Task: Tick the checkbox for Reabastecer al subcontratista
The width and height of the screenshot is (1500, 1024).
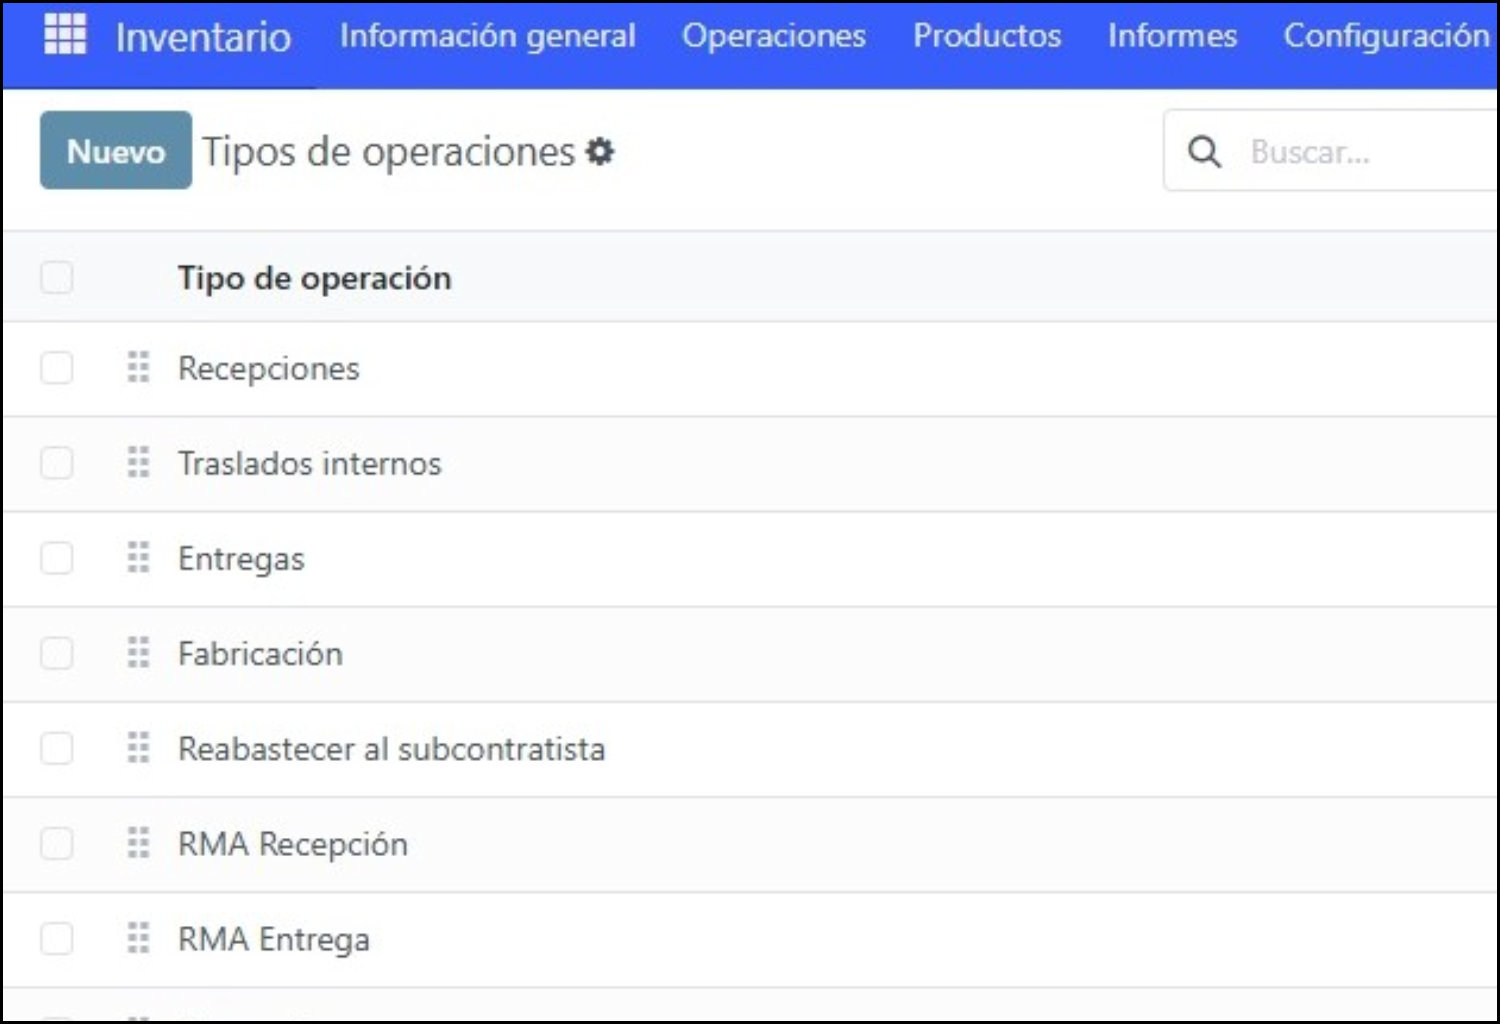Action: 57,748
